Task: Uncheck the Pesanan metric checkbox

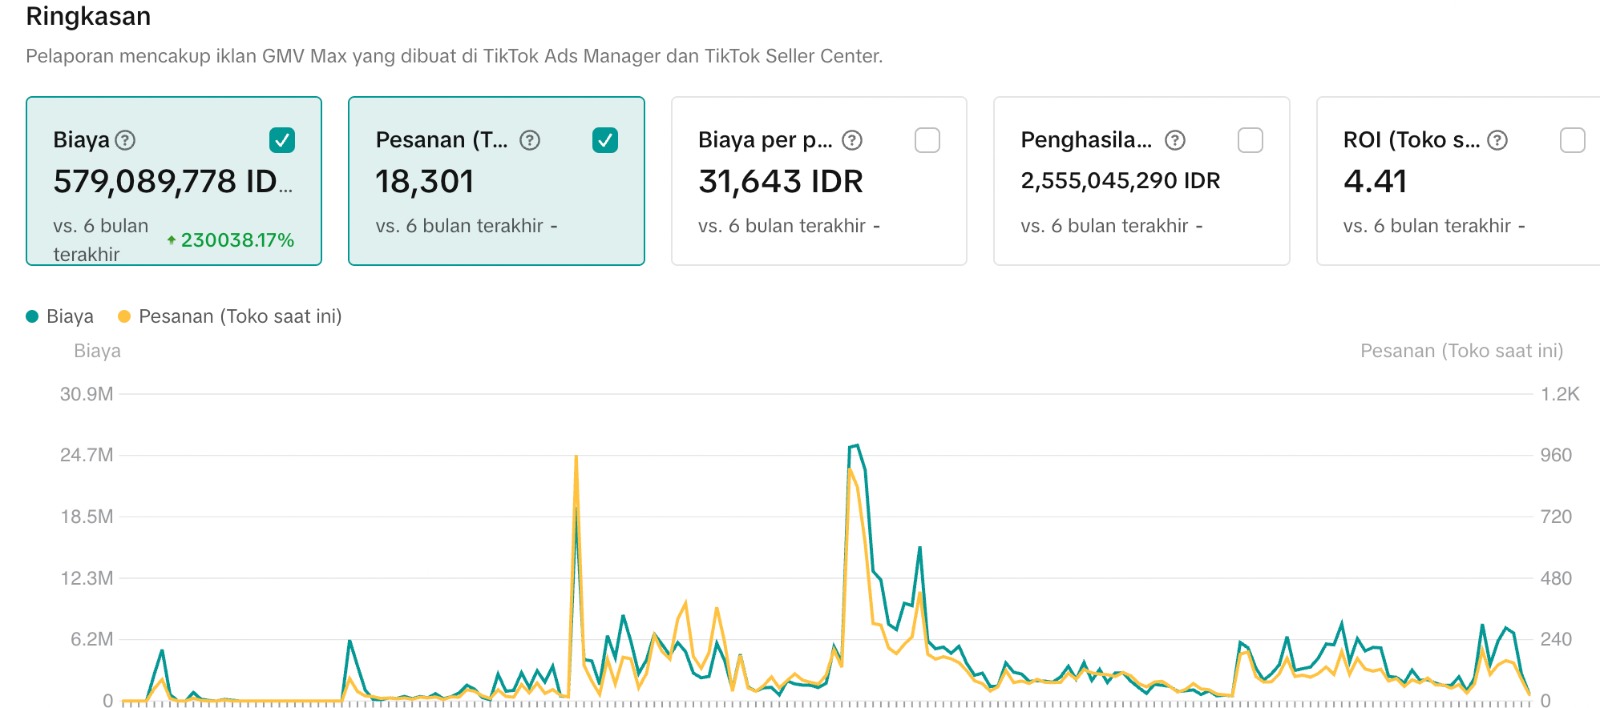Action: 605,140
